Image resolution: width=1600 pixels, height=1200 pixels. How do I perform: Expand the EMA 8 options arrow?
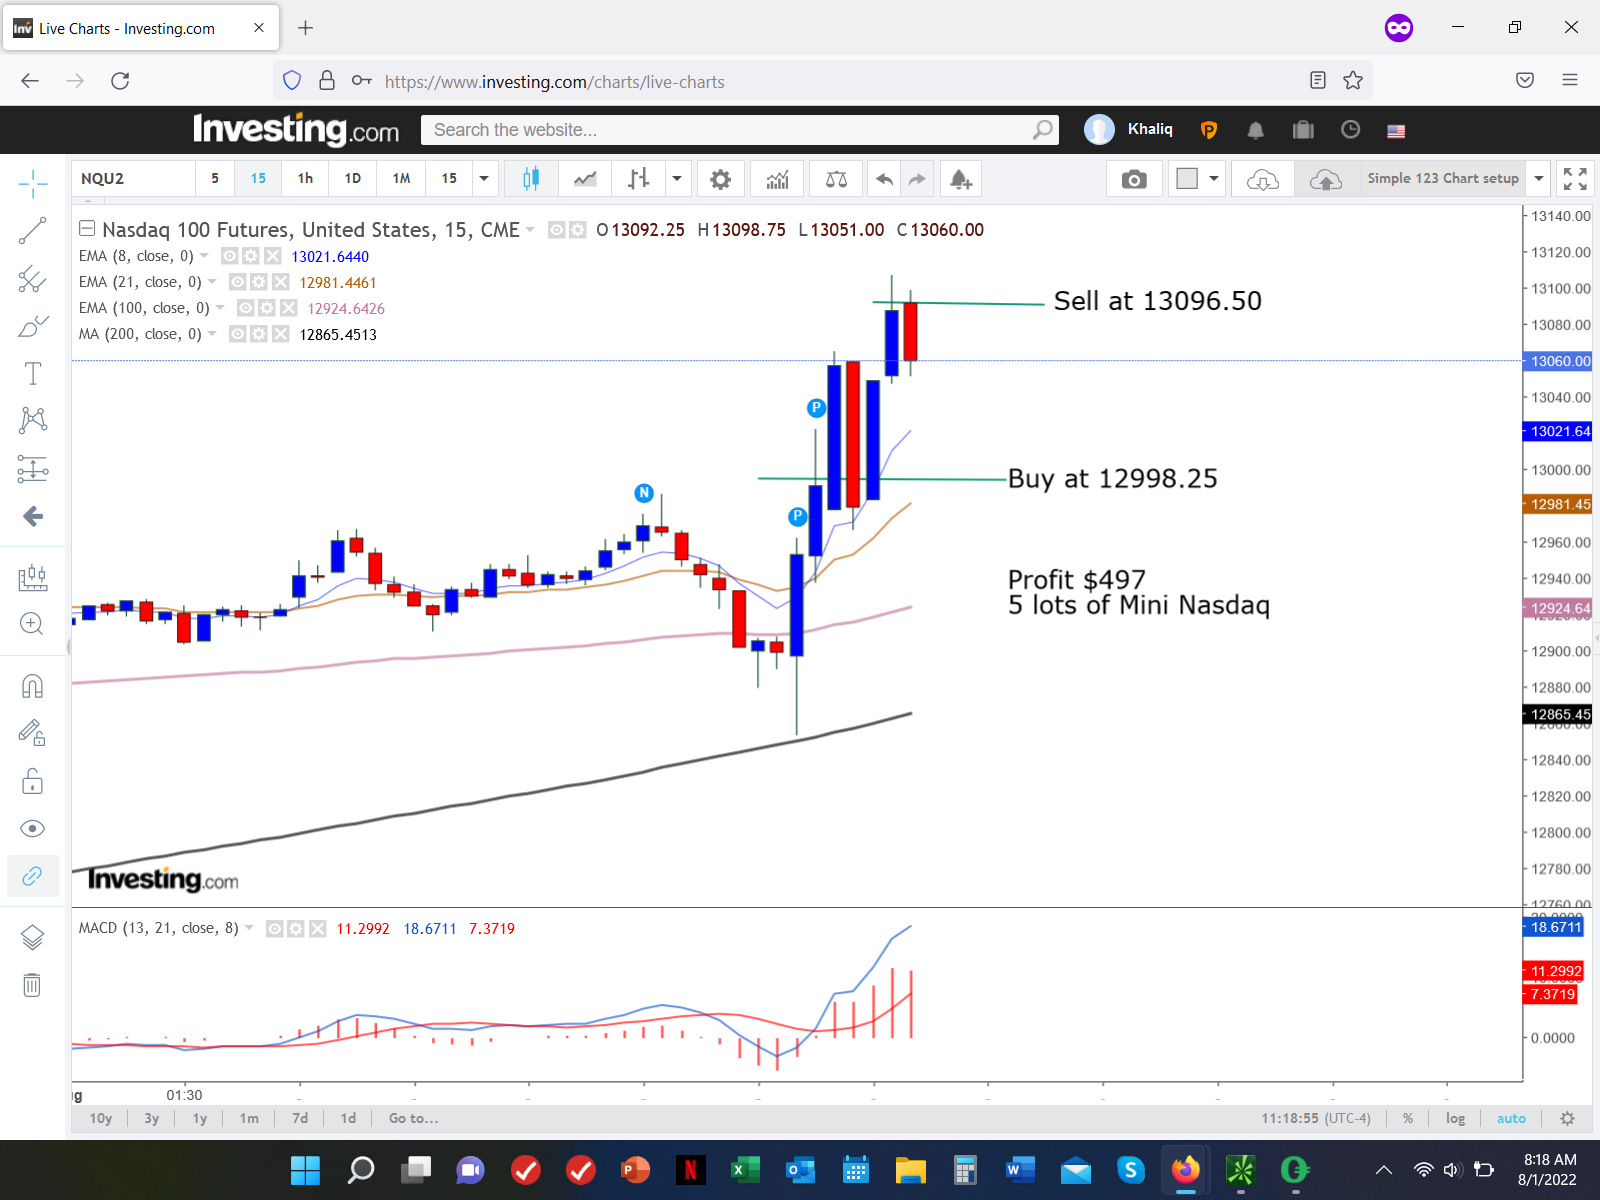(x=204, y=256)
